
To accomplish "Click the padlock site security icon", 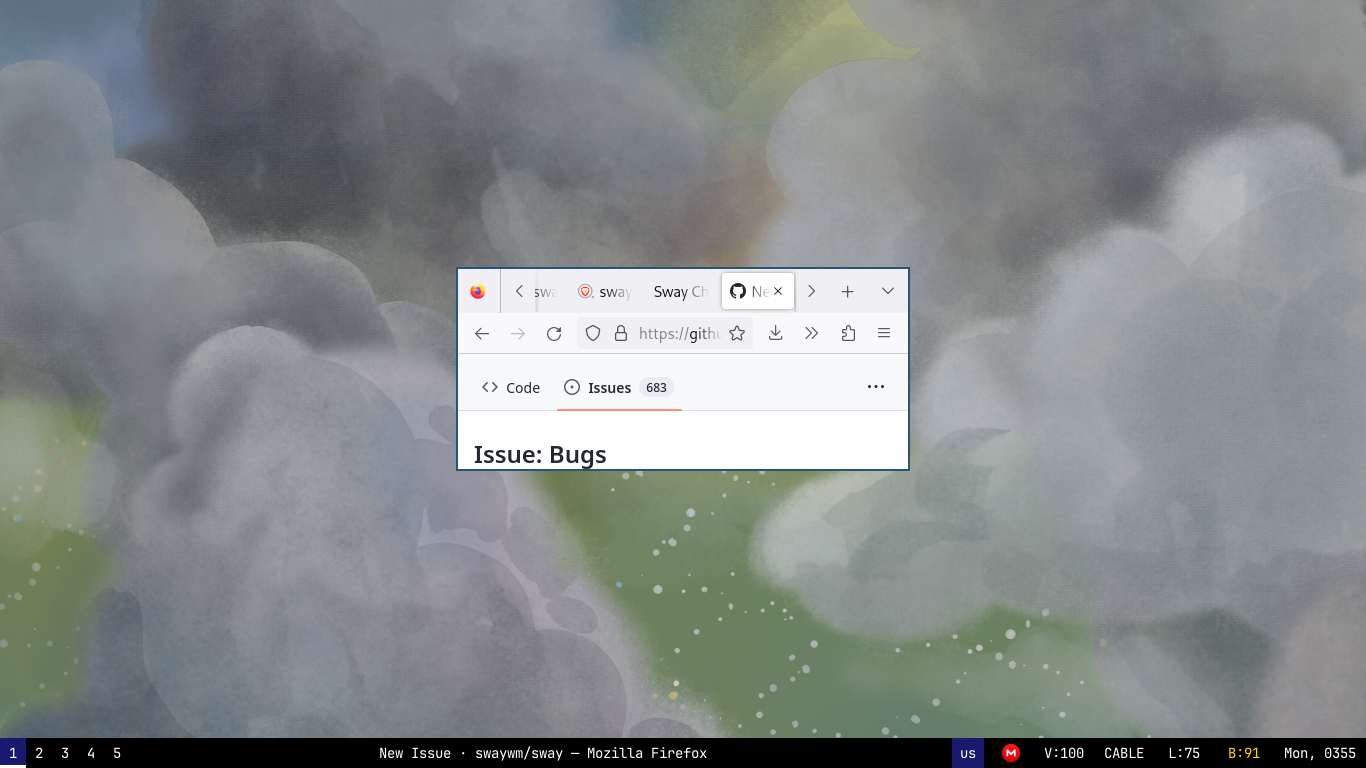I will 620,333.
